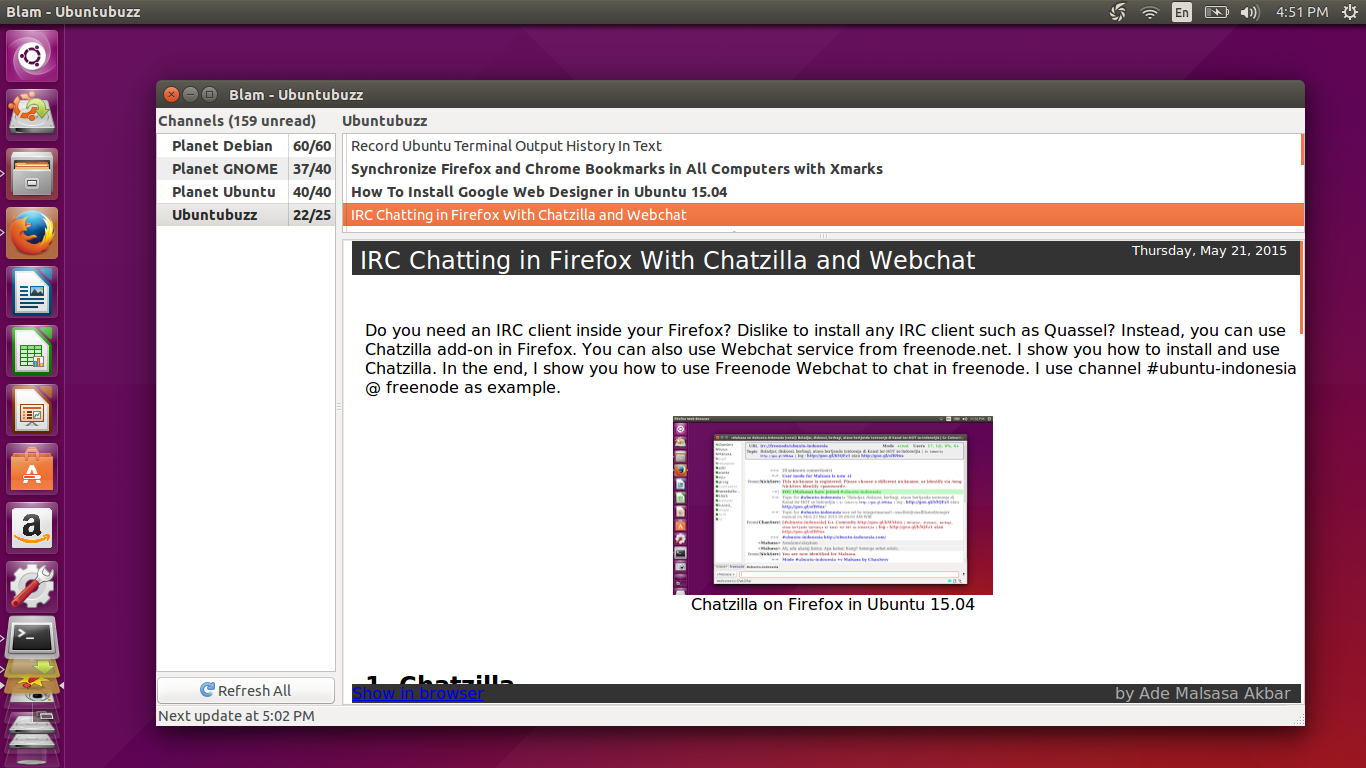Click the Next update at 5:02 PM status
The height and width of the screenshot is (768, 1366).
237,716
